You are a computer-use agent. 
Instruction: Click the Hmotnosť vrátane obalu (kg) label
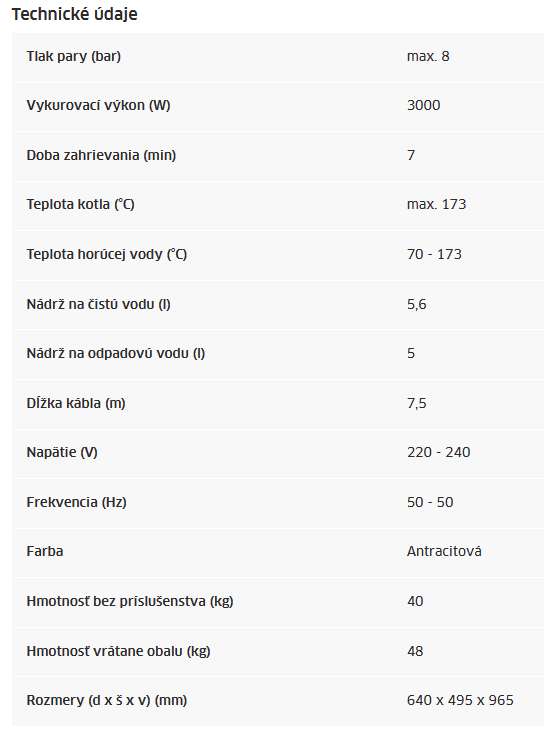coord(118,651)
